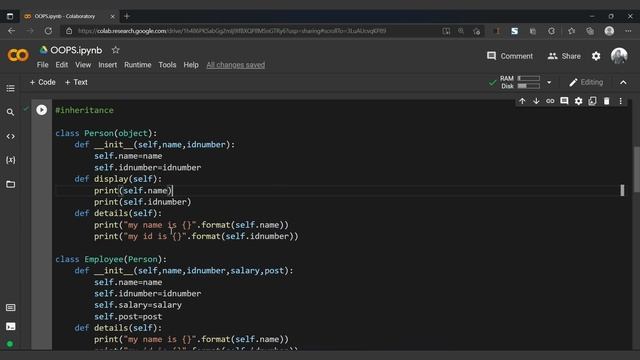This screenshot has width=640, height=360.
Task: Open the Runtime menu
Action: click(138, 65)
